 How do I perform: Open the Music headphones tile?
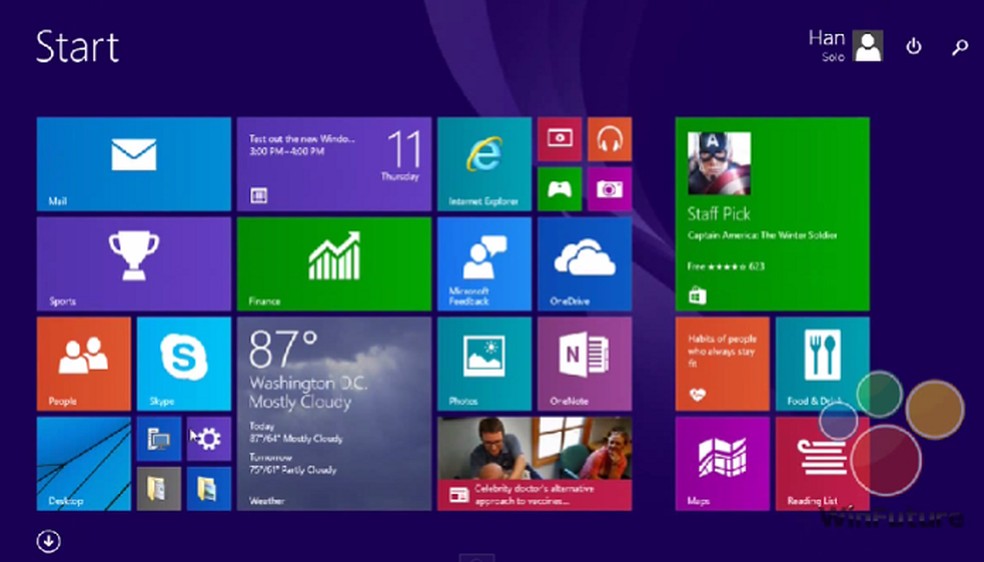click(x=609, y=139)
